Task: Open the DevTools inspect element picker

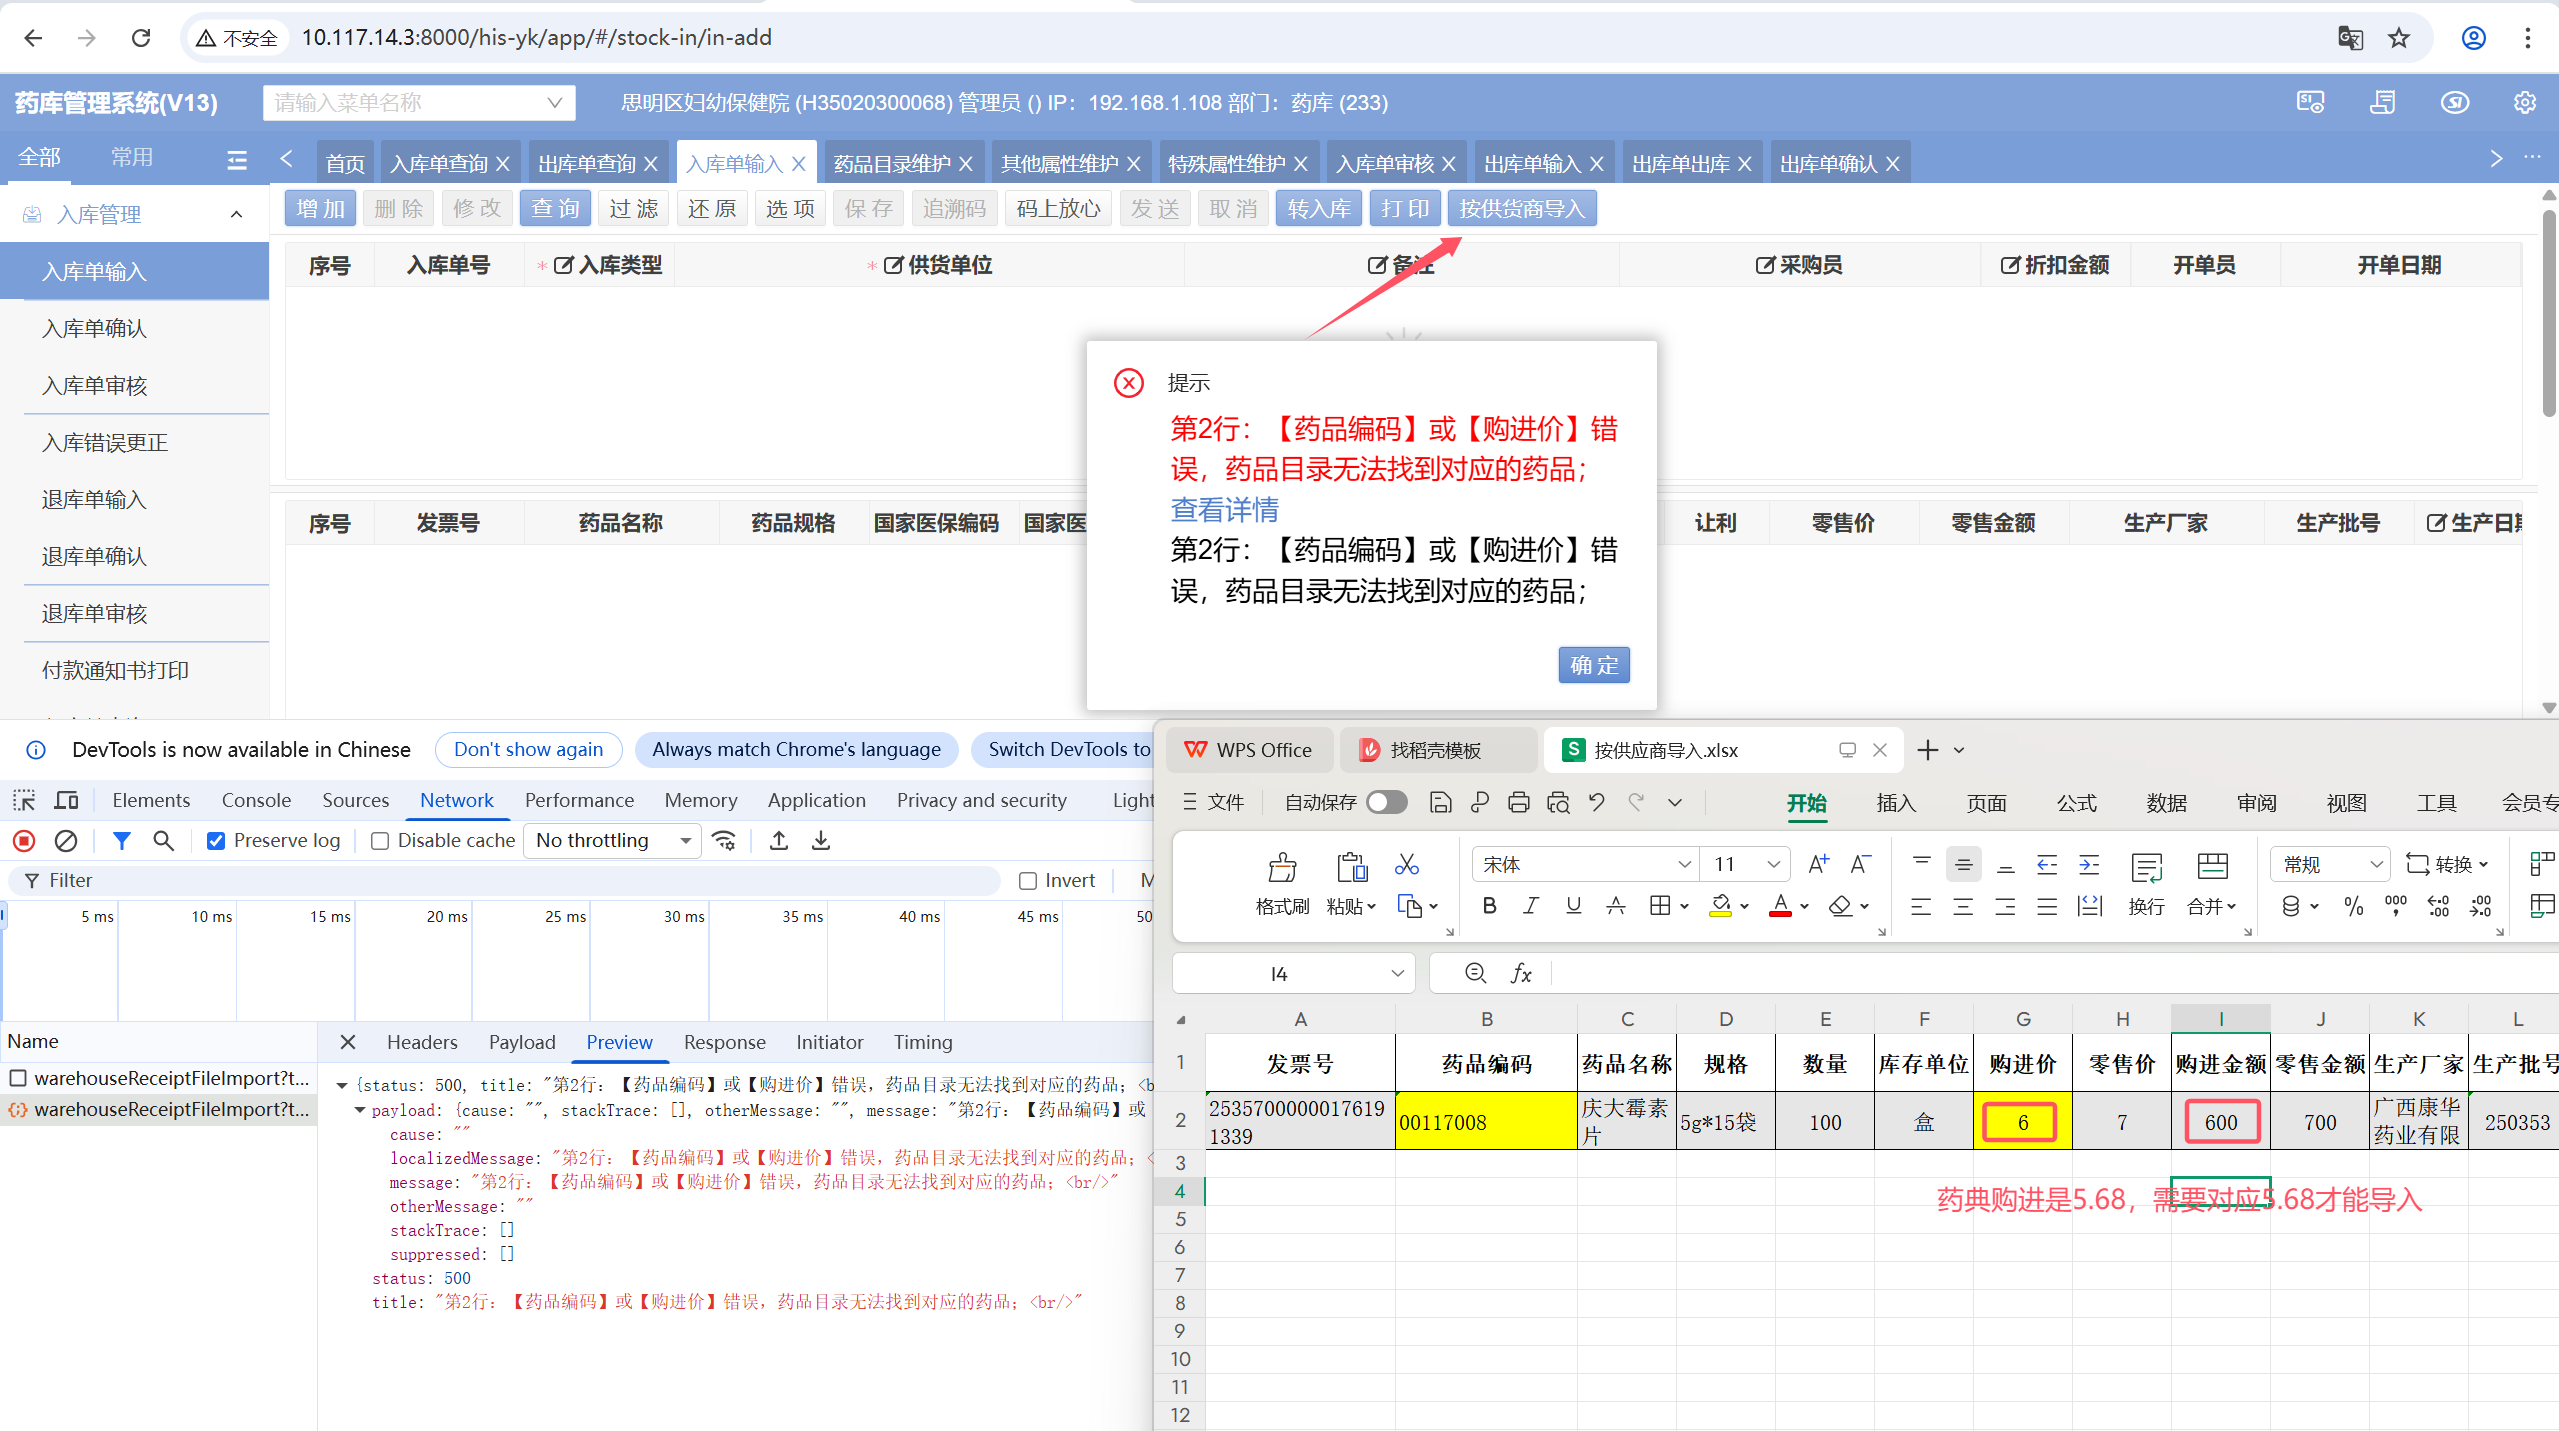Action: (x=24, y=800)
